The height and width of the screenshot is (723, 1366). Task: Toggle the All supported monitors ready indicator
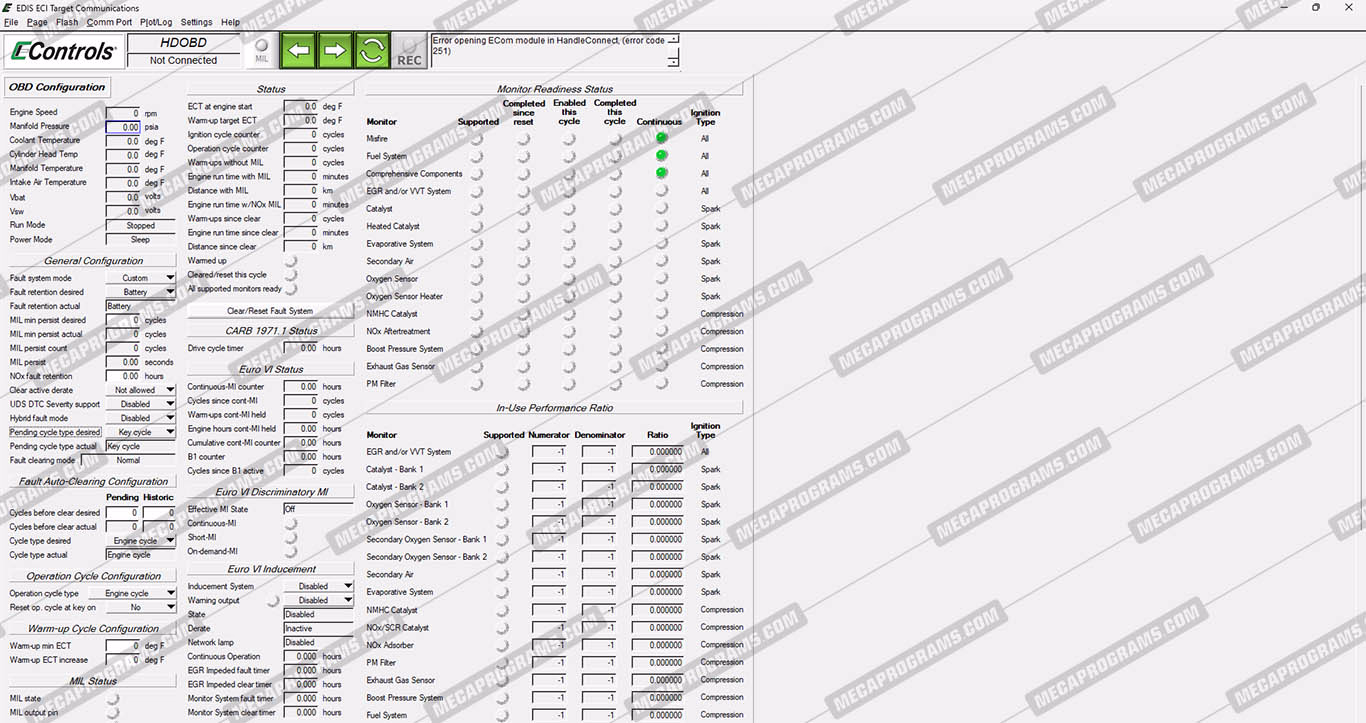tap(291, 289)
